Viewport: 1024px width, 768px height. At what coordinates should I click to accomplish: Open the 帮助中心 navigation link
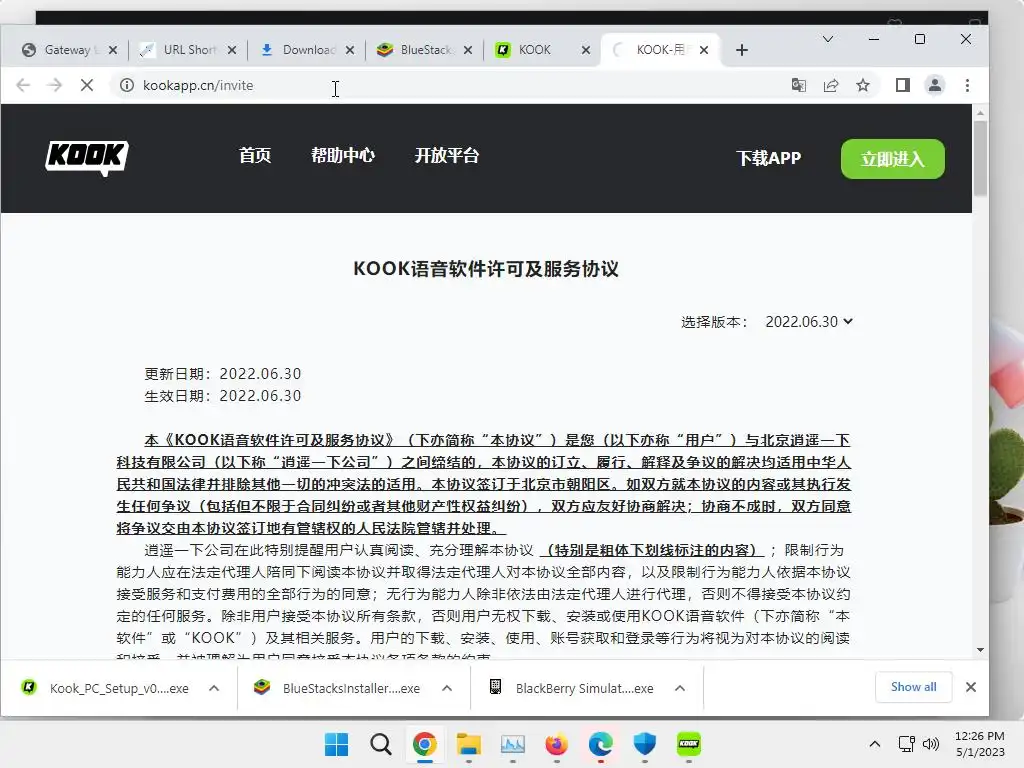point(342,156)
